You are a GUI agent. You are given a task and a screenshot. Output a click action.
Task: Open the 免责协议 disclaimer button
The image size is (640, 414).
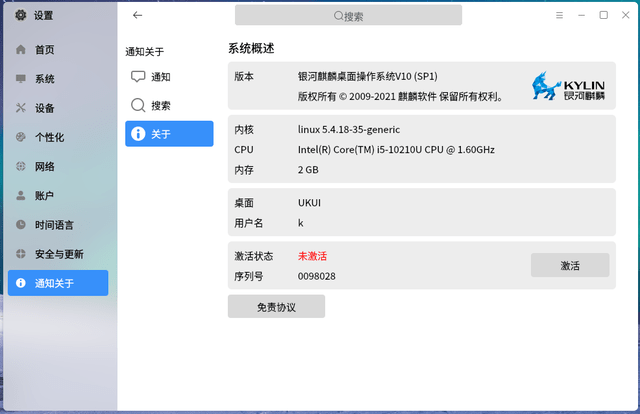click(x=276, y=307)
